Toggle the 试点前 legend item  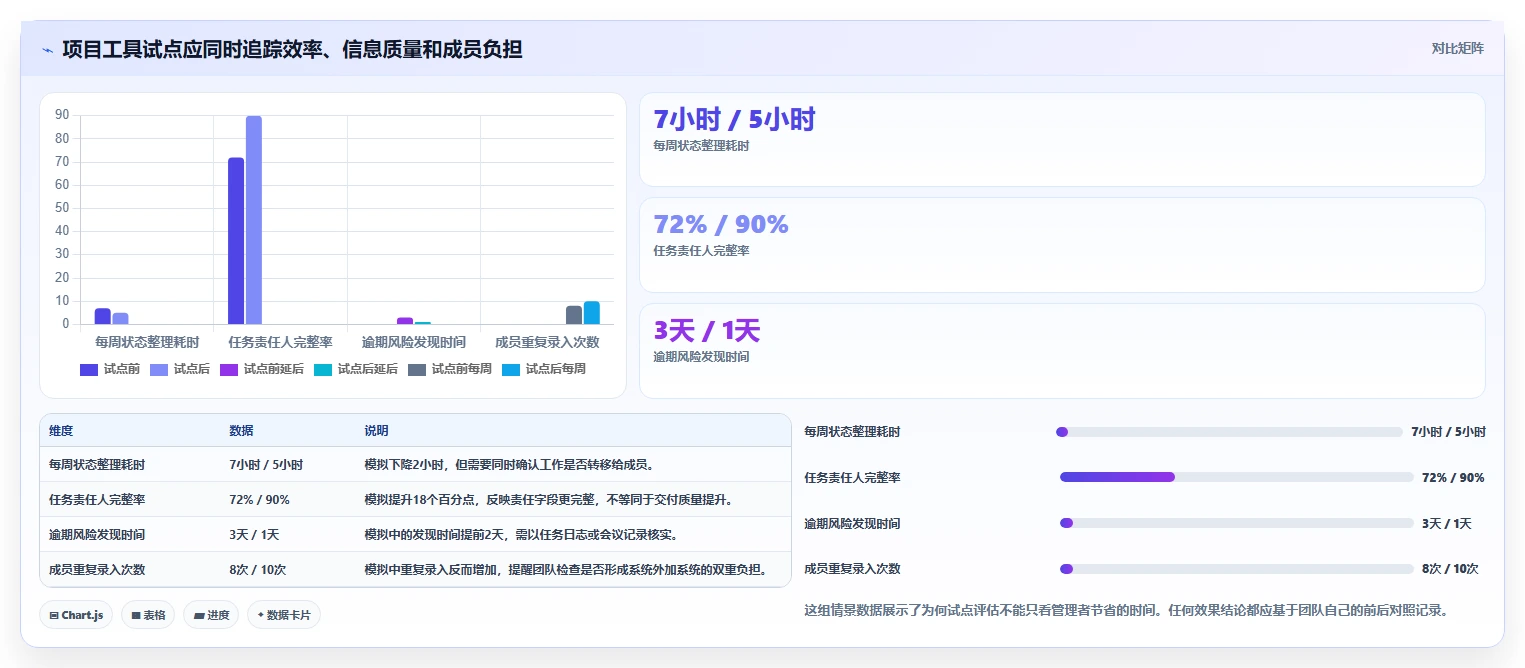(x=109, y=369)
